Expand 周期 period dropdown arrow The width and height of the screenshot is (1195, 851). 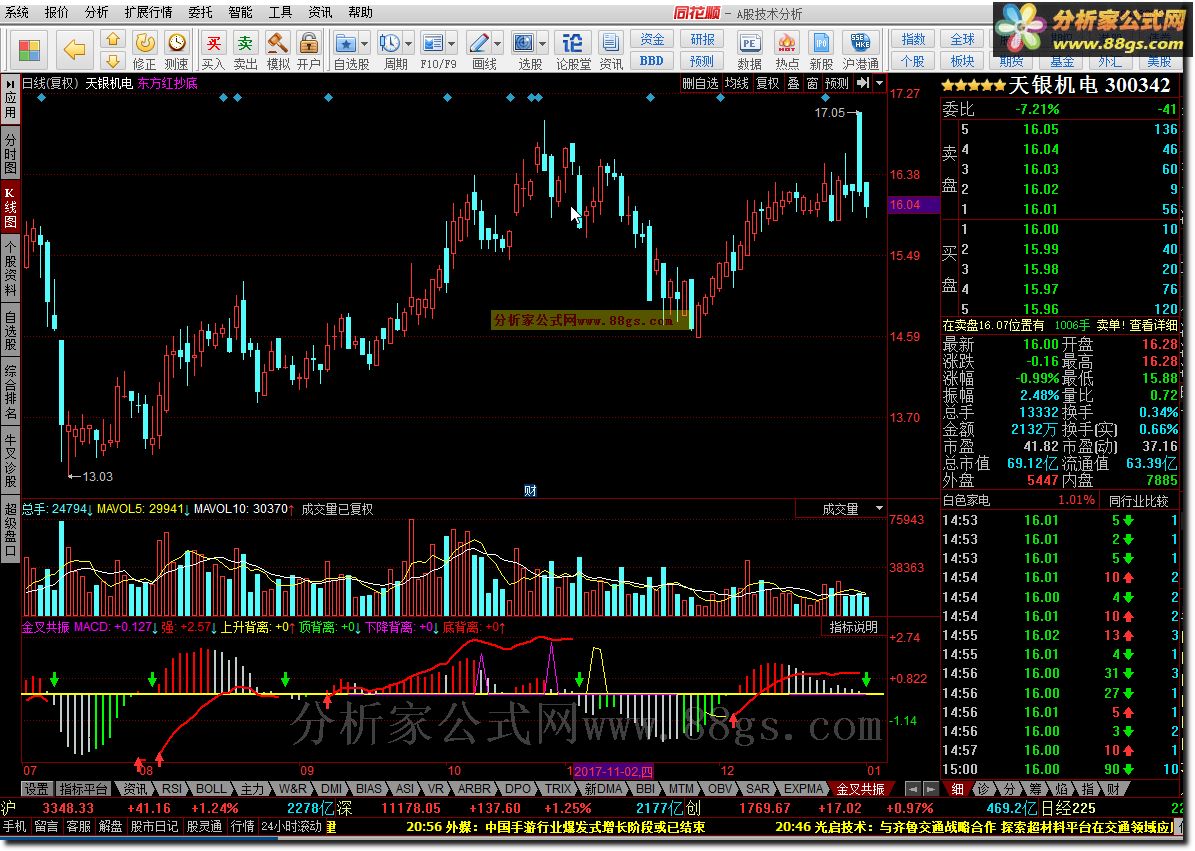[x=408, y=43]
